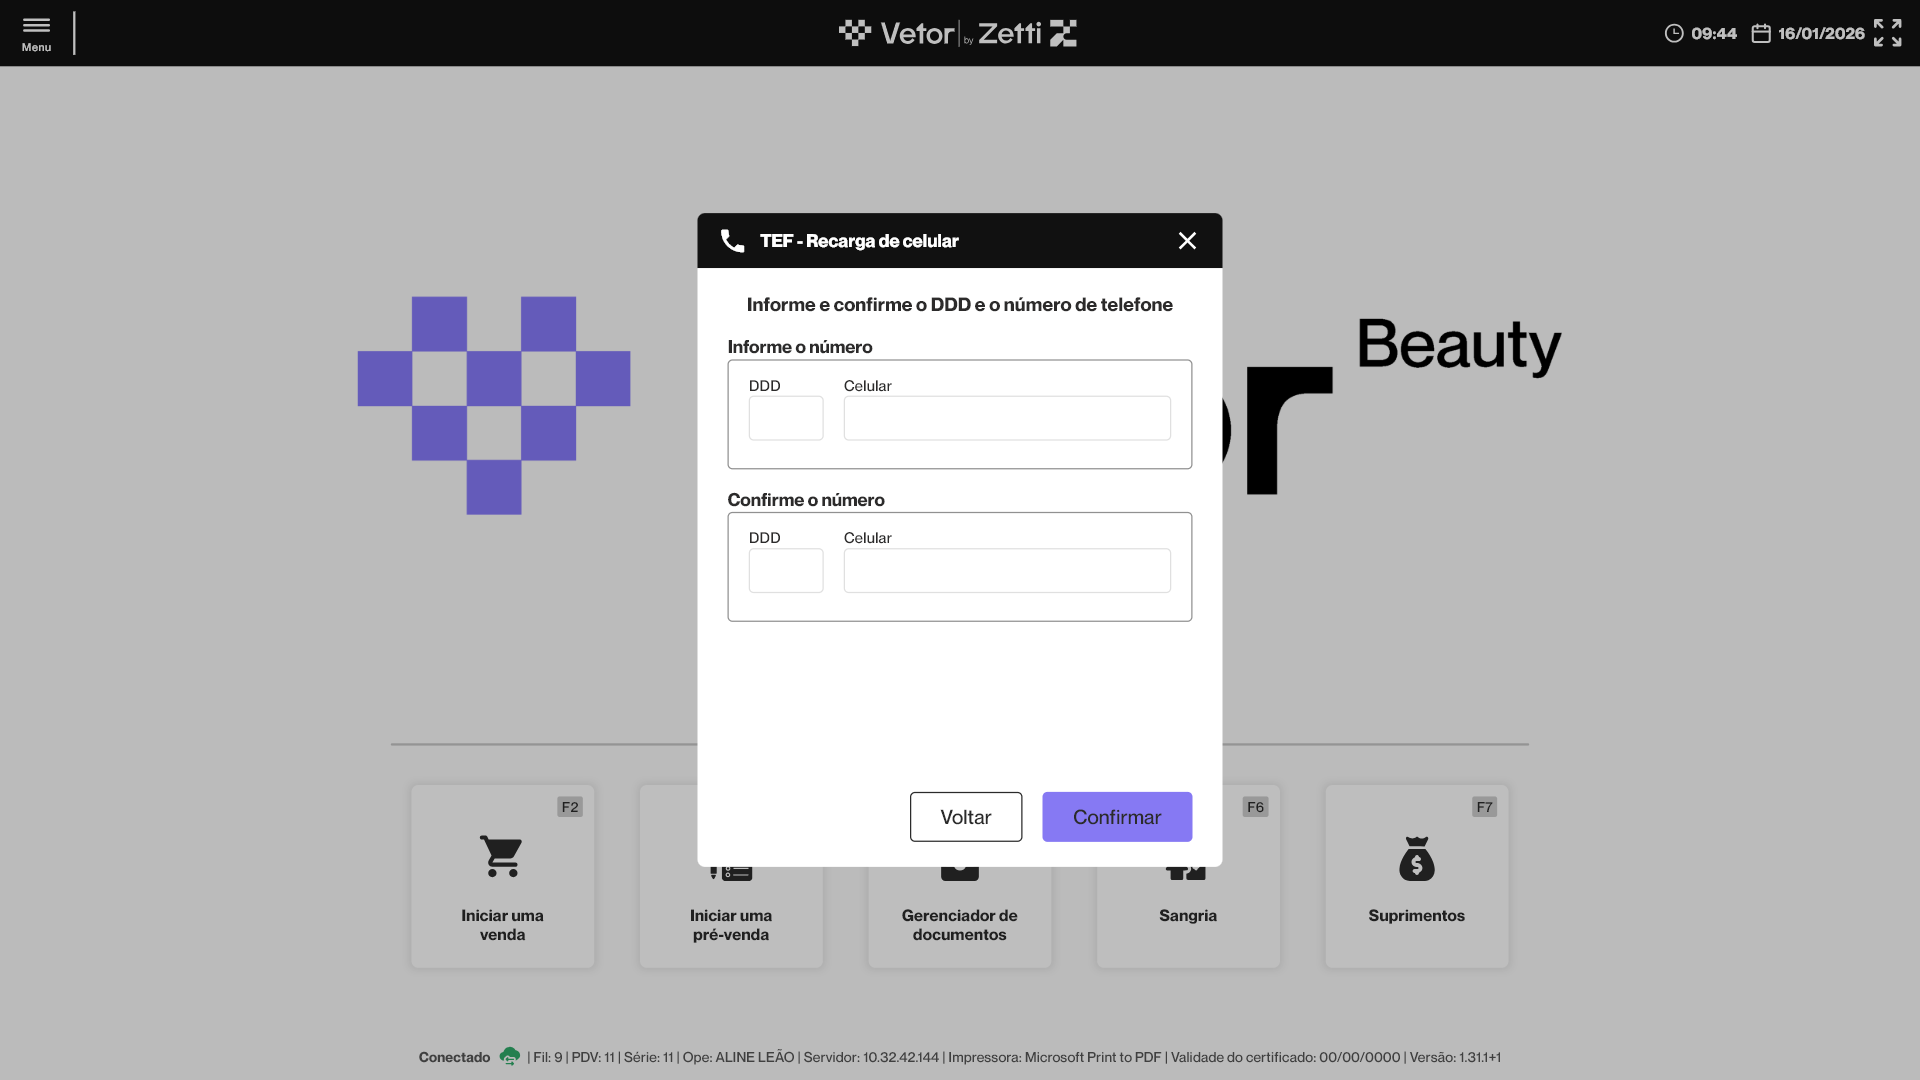The image size is (1920, 1080).
Task: Focus the confirmation DDD field
Action: pos(786,571)
